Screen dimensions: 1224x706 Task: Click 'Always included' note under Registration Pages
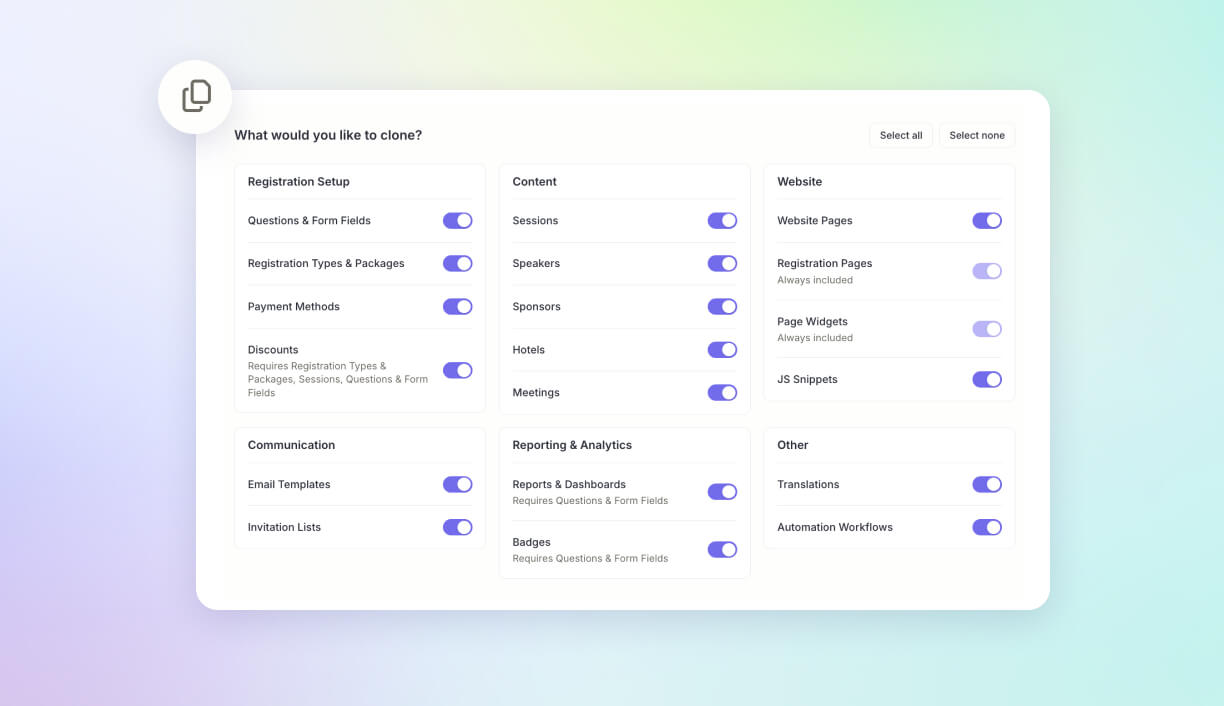[815, 280]
